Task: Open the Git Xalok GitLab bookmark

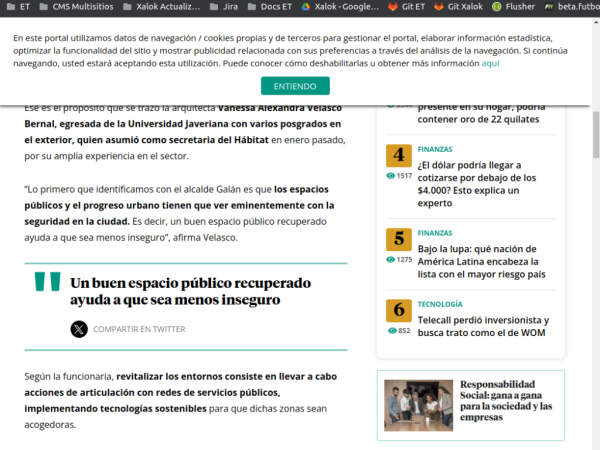Action: tap(458, 7)
